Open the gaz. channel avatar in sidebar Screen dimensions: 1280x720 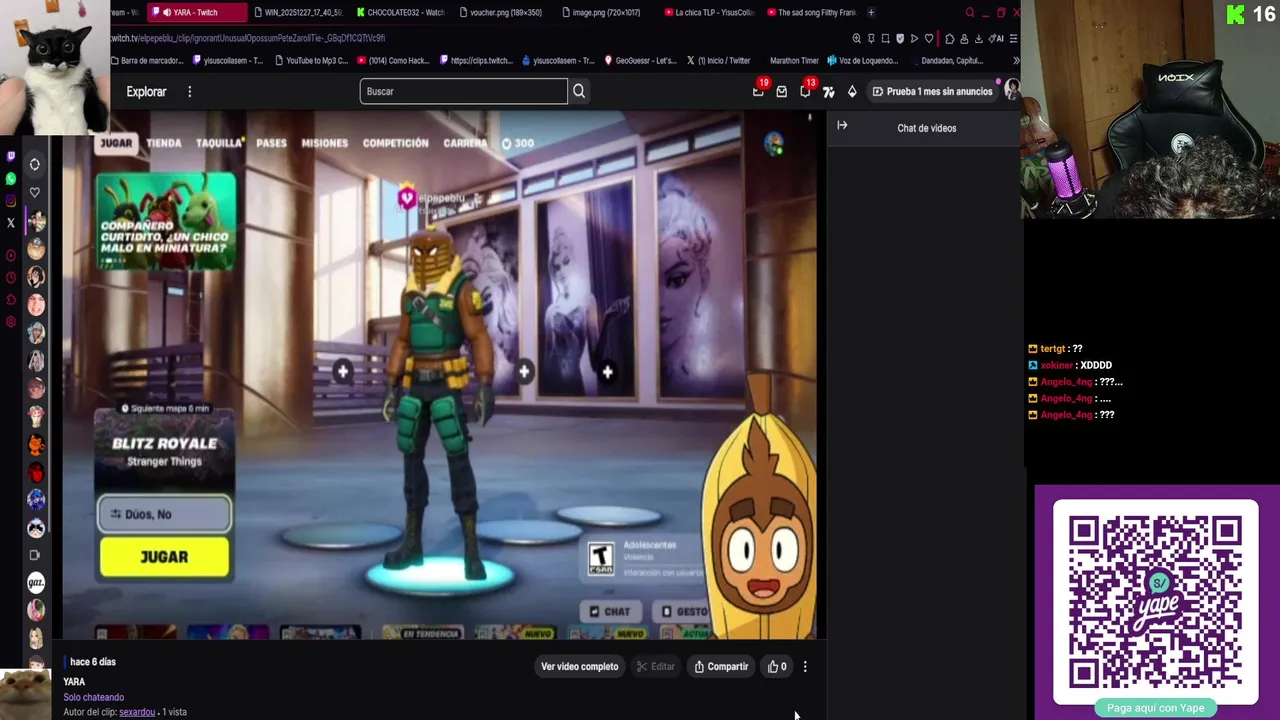pyautogui.click(x=36, y=583)
